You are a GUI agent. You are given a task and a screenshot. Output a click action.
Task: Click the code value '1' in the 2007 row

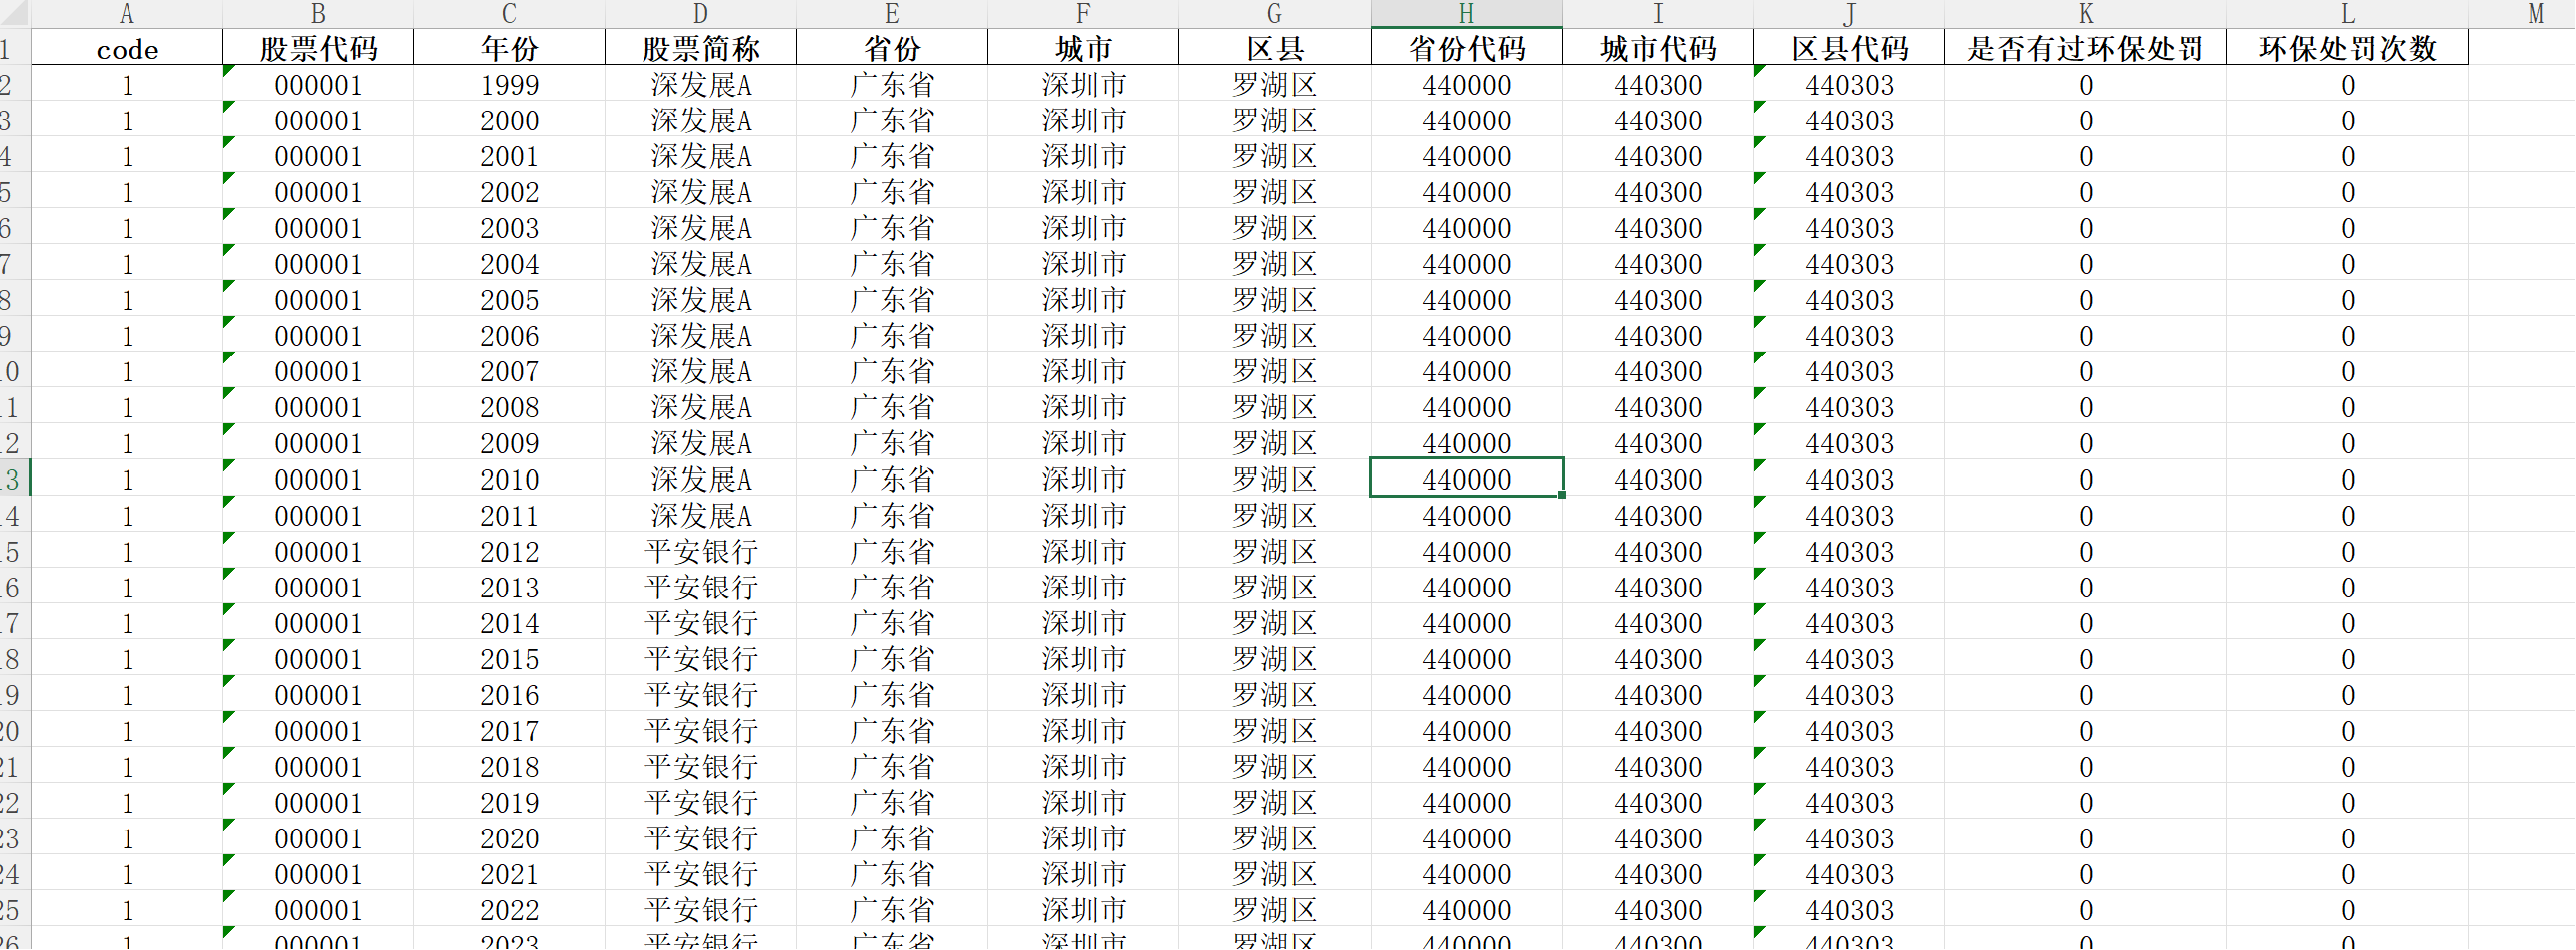tap(127, 371)
